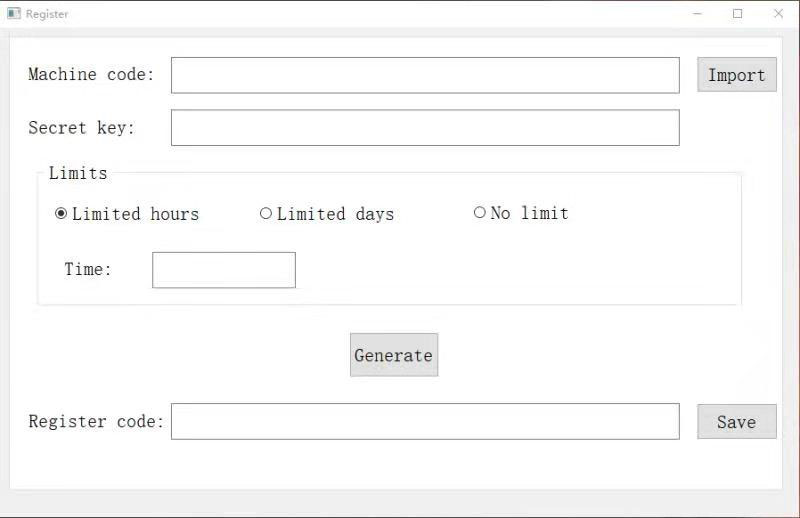Viewport: 800px width, 518px height.
Task: Click the Register code output field
Action: [425, 422]
